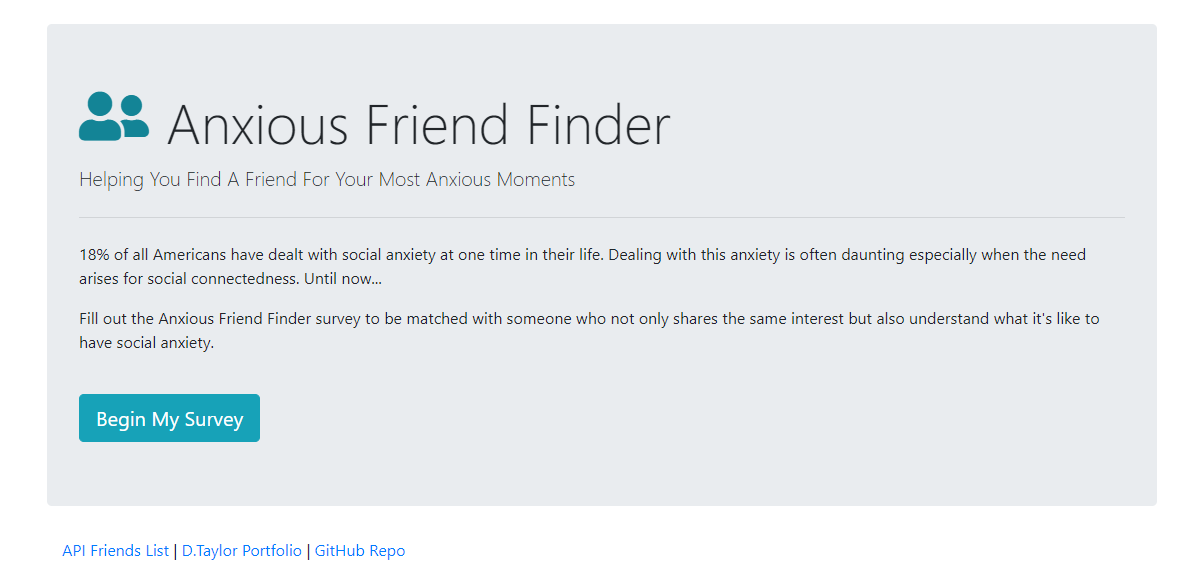Click the two-person friends icon

point(113,117)
